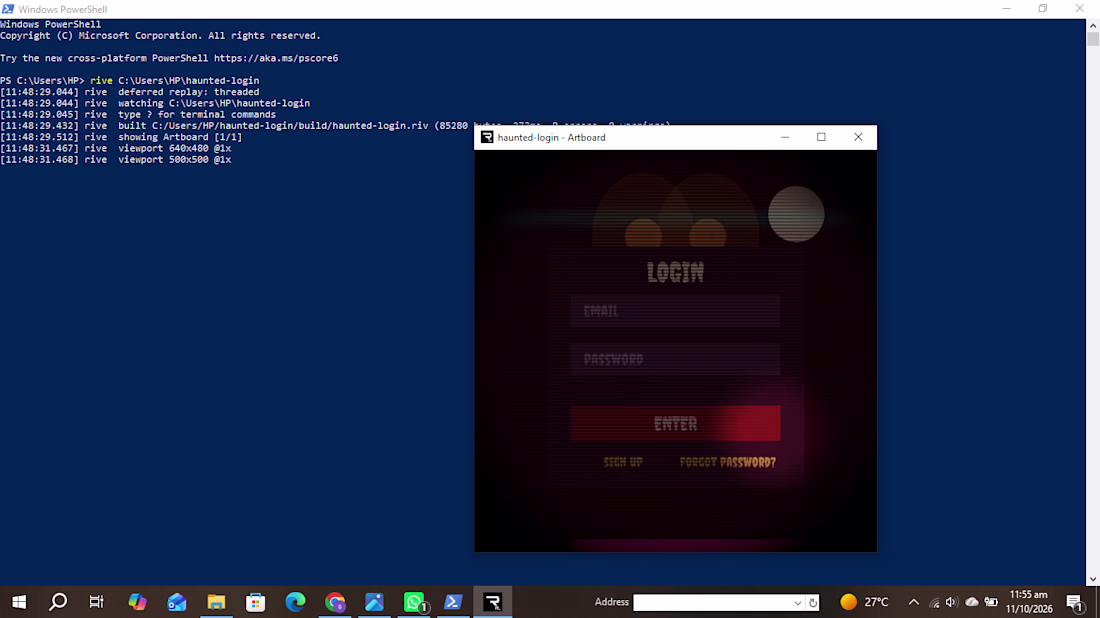Click the PowerShell scrollbar down arrow

(x=1093, y=579)
